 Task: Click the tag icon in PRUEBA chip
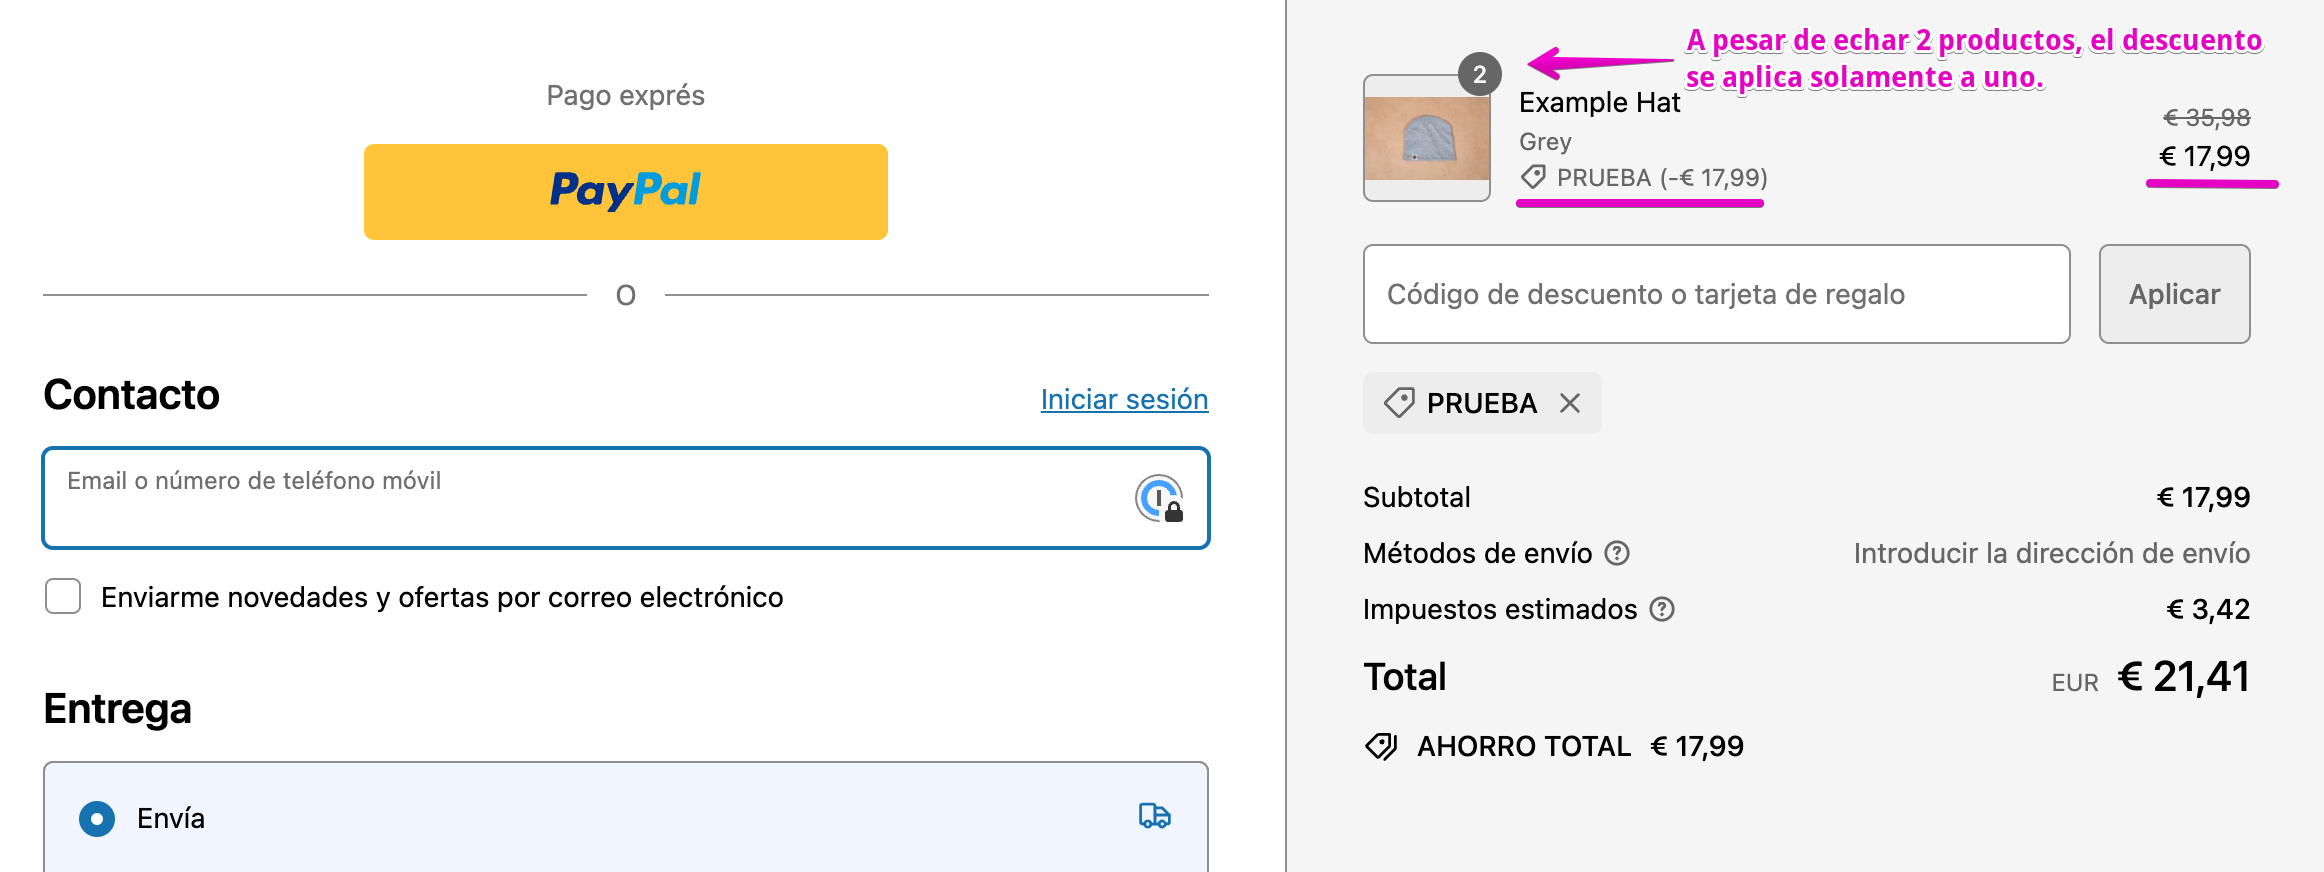1399,403
